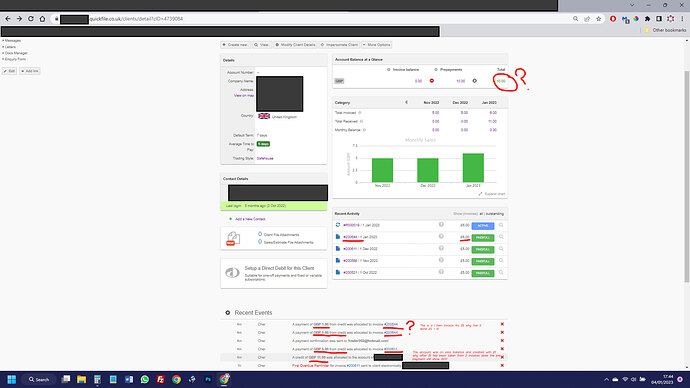Delete the first Recent Events entry with red X
This screenshot has width=690, height=388.
tap(502, 324)
